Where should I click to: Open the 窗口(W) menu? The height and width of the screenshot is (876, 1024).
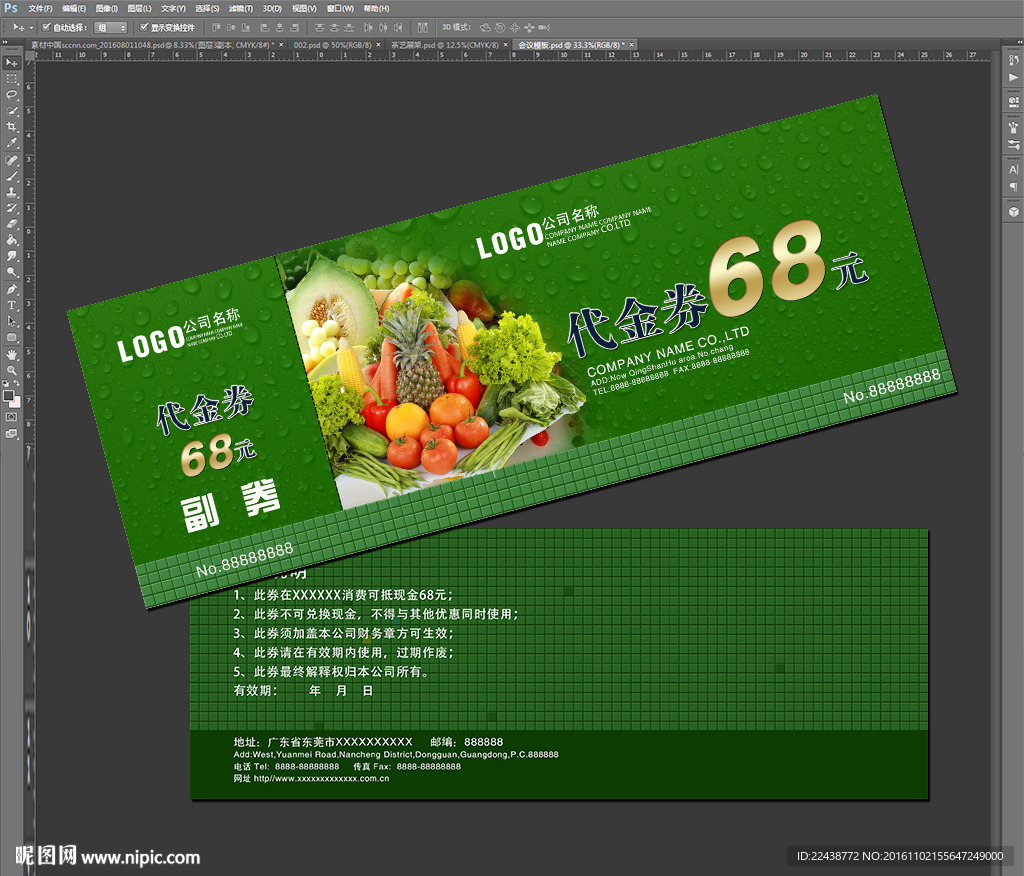340,8
